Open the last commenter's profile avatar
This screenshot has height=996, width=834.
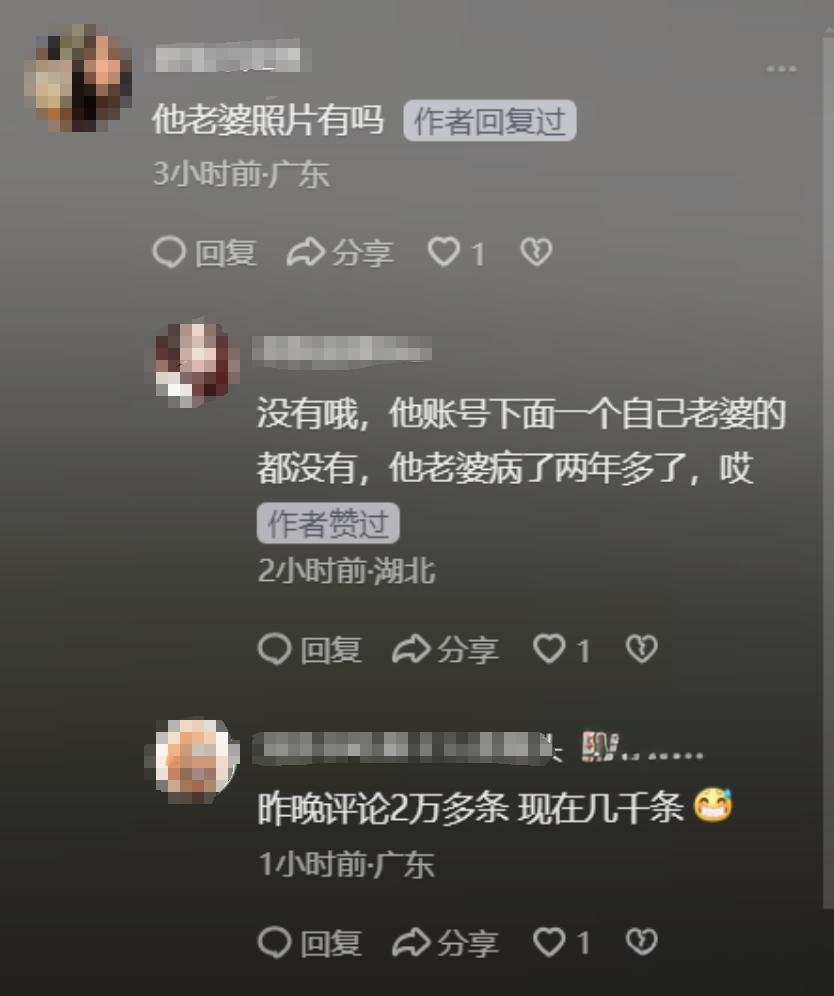(197, 761)
